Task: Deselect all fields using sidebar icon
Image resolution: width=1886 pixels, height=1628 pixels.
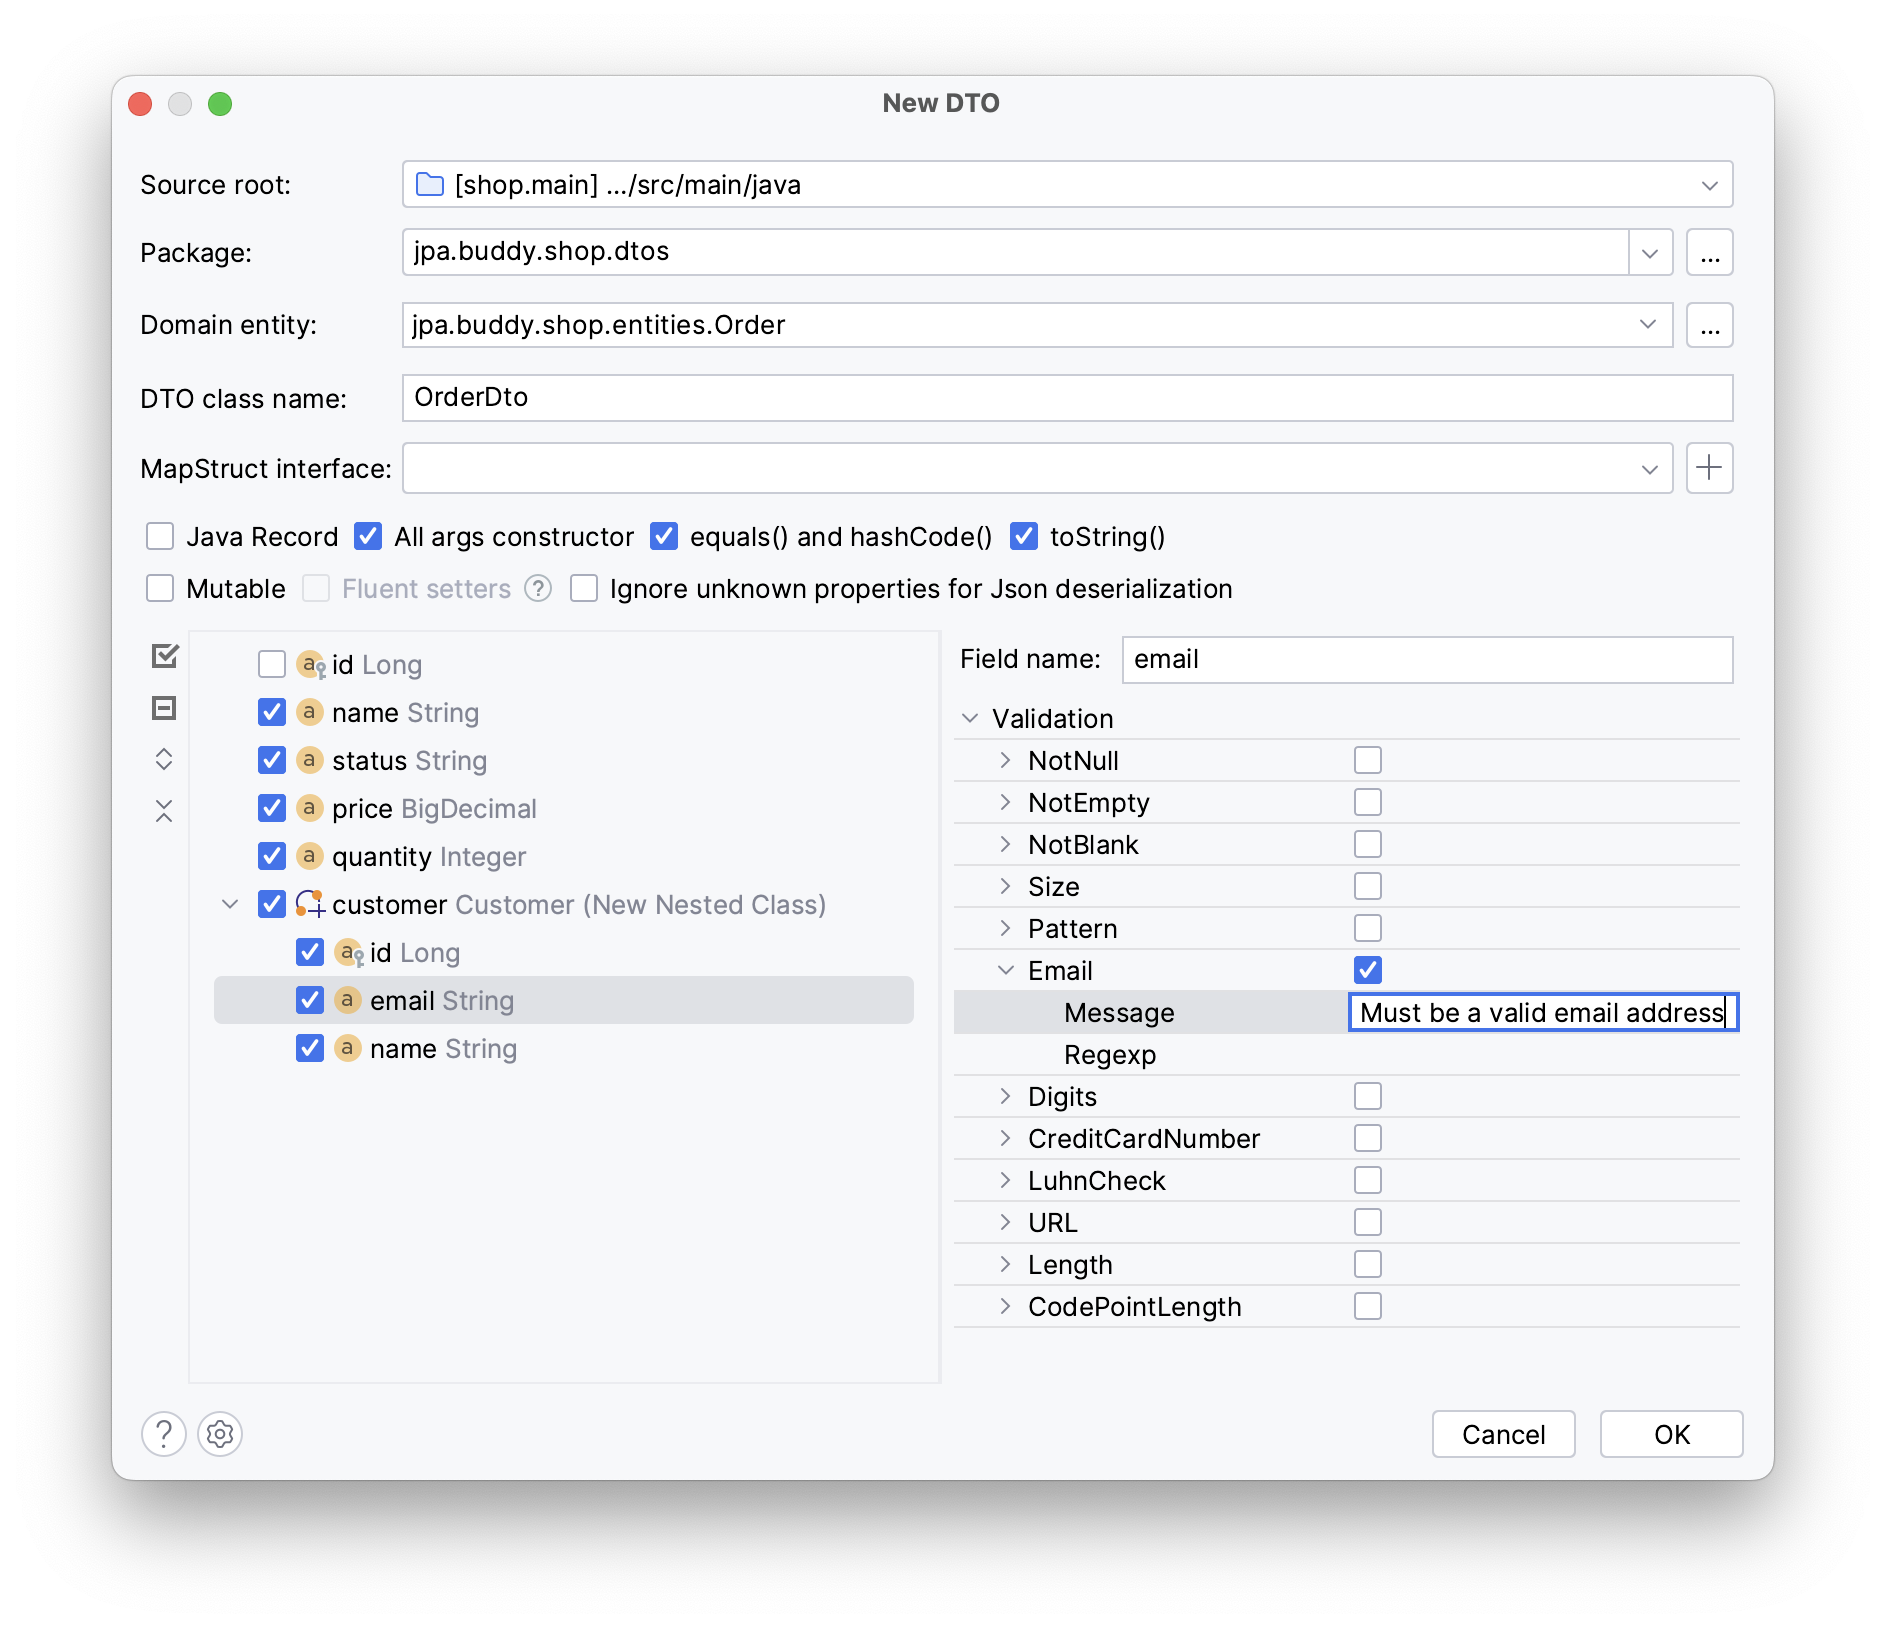Action: [x=164, y=708]
